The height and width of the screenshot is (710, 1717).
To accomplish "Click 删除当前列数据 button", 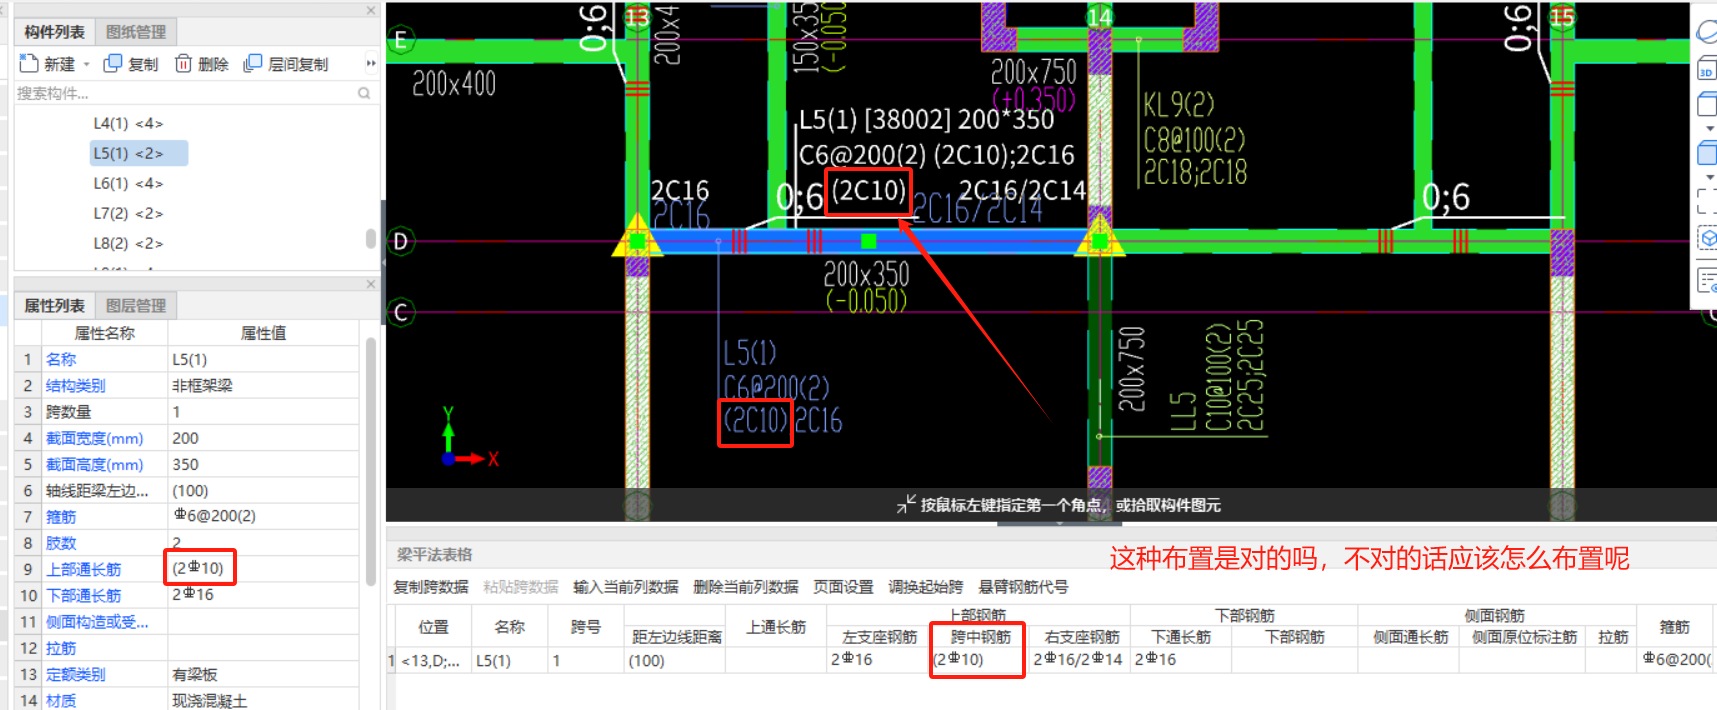I will pos(745,587).
